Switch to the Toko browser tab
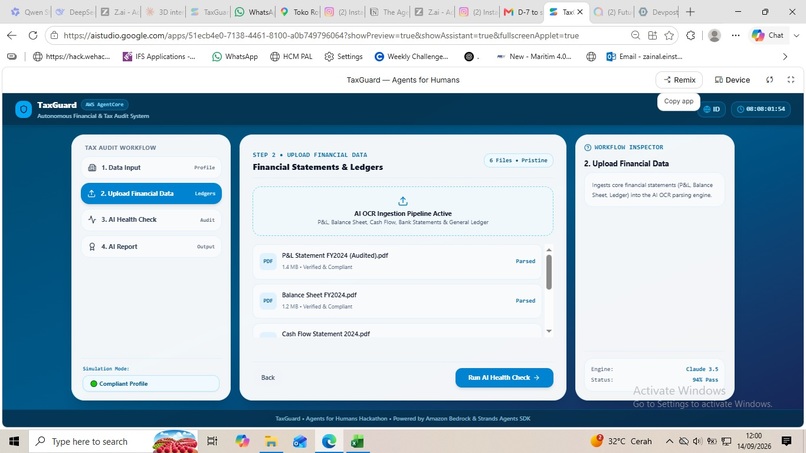 (299, 12)
